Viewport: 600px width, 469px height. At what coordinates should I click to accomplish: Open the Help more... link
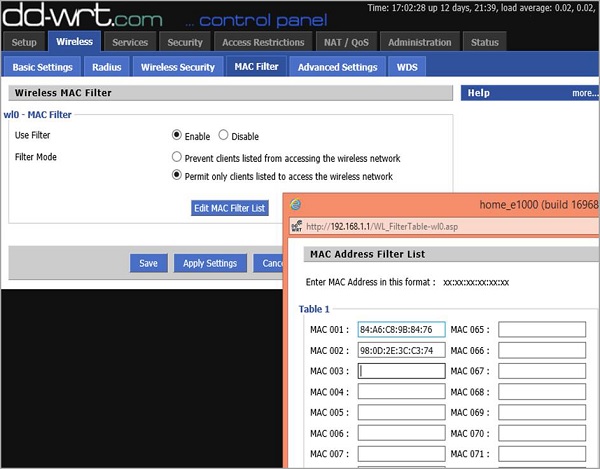coord(584,93)
